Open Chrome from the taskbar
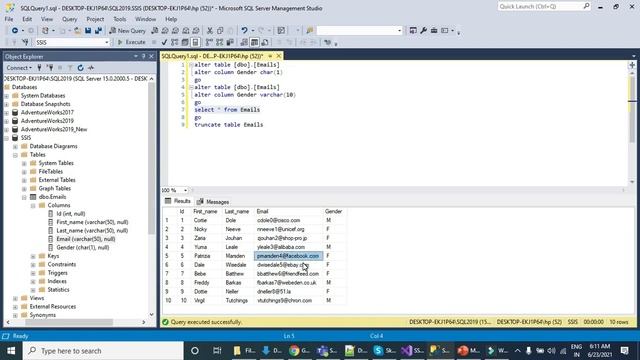640x360 pixels. (x=299, y=351)
